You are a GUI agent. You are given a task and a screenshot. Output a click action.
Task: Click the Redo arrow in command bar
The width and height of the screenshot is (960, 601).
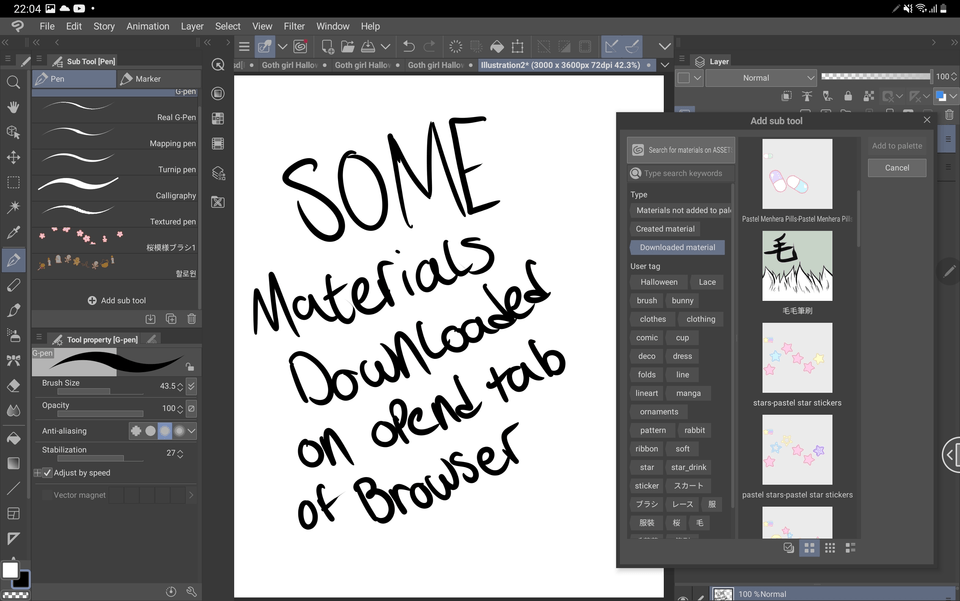click(x=430, y=47)
